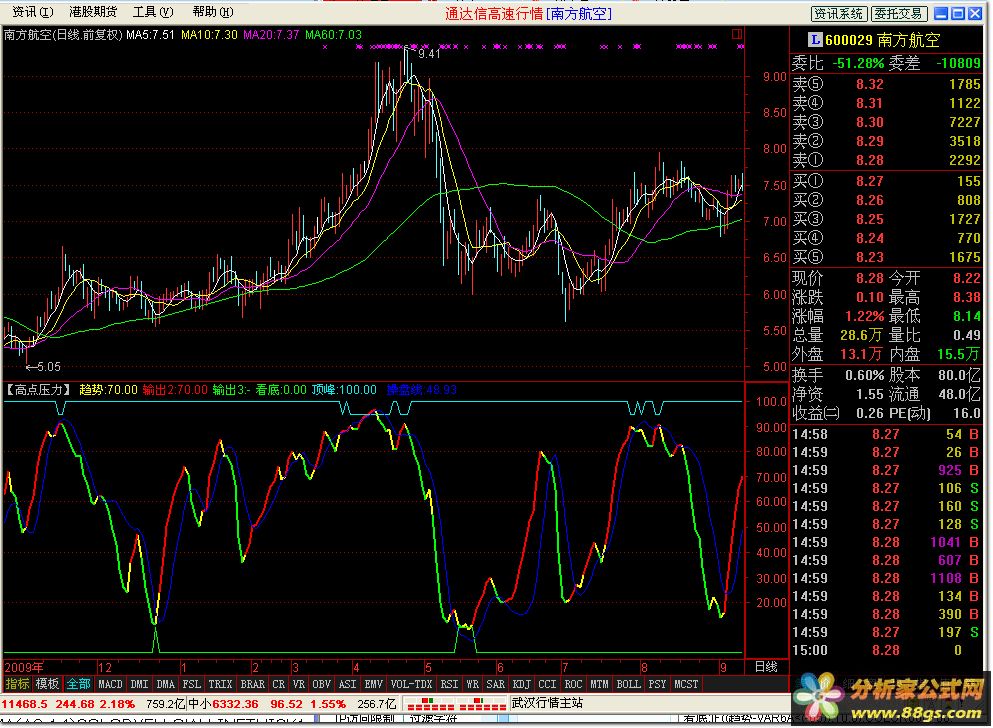
Task: Click the 日线 period label
Action: 766,667
